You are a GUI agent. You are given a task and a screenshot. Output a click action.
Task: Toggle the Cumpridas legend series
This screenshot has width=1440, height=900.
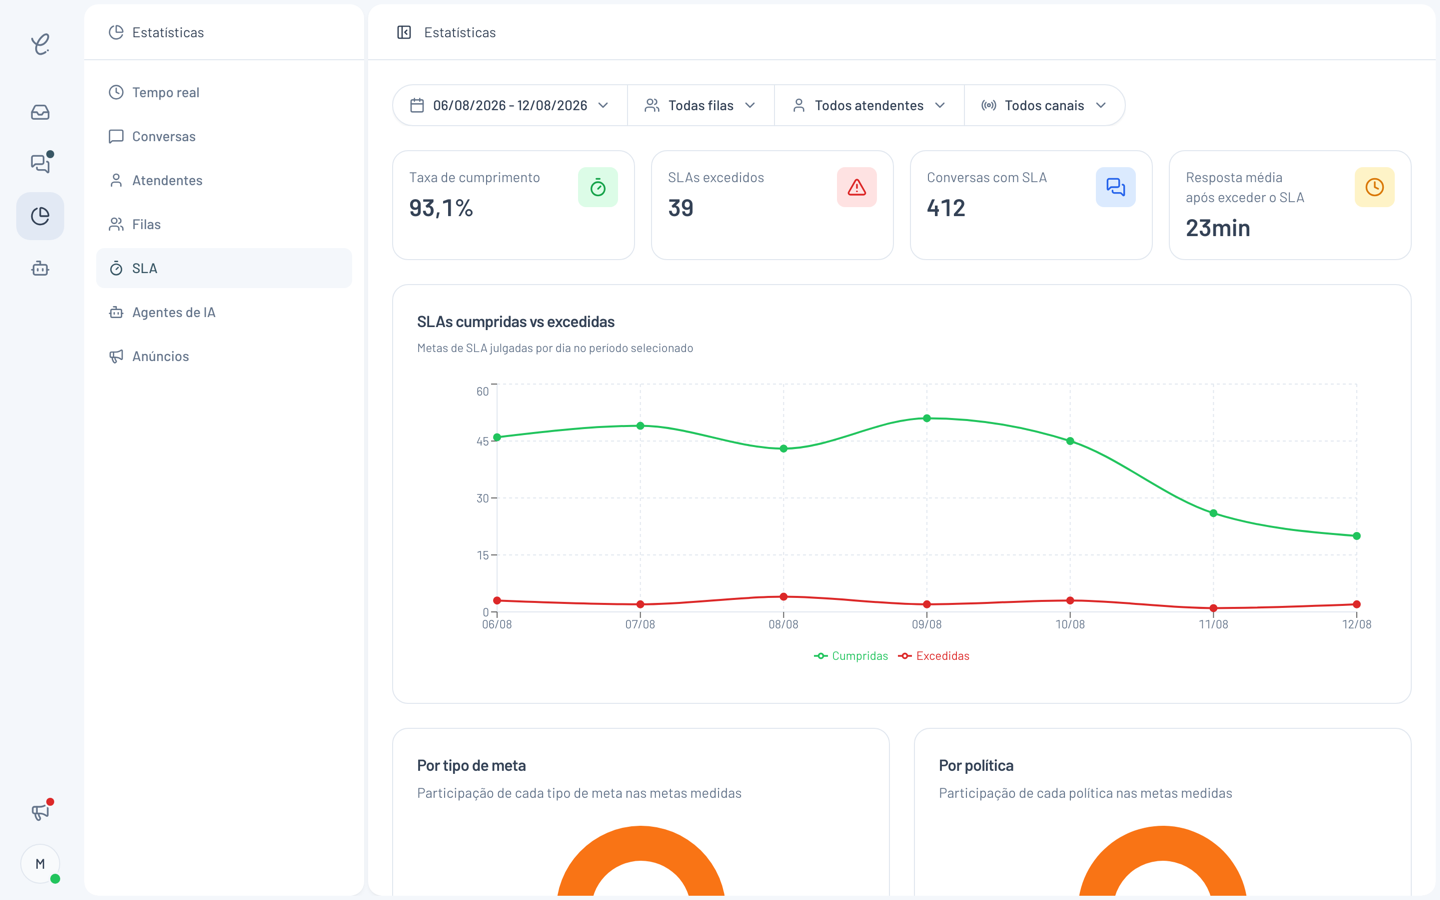(x=851, y=656)
